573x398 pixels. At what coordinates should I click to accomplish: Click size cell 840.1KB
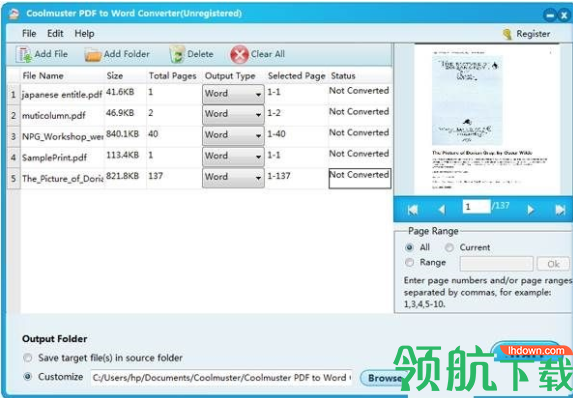coord(122,134)
